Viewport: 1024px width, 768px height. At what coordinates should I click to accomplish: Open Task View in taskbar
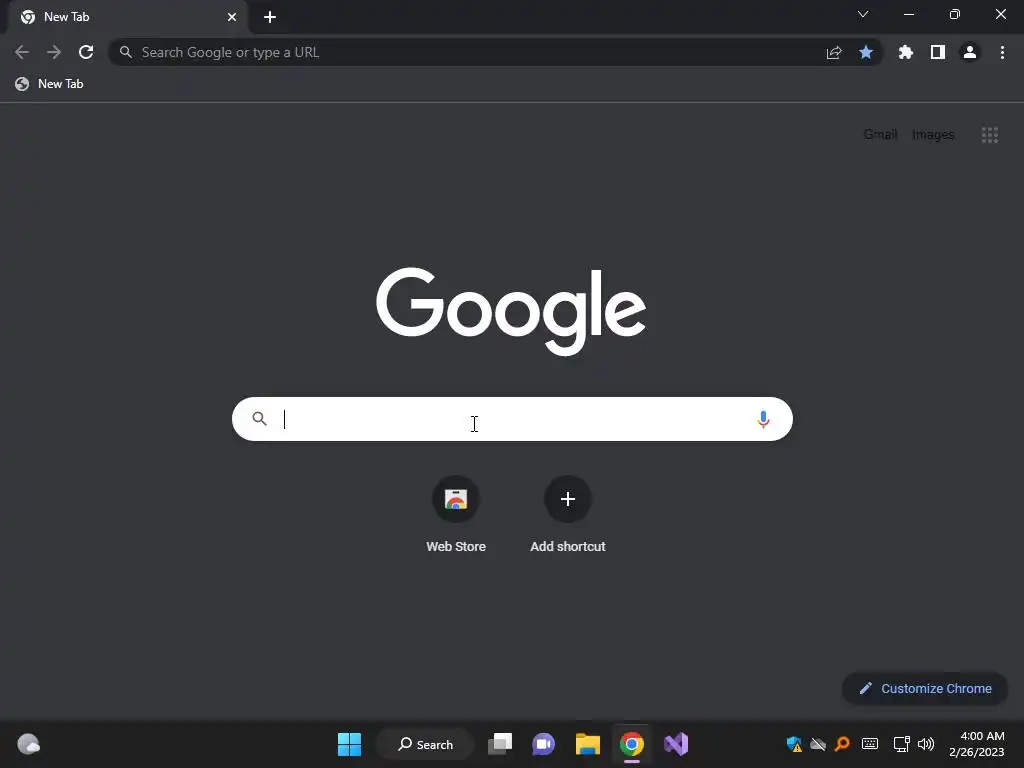coord(500,744)
